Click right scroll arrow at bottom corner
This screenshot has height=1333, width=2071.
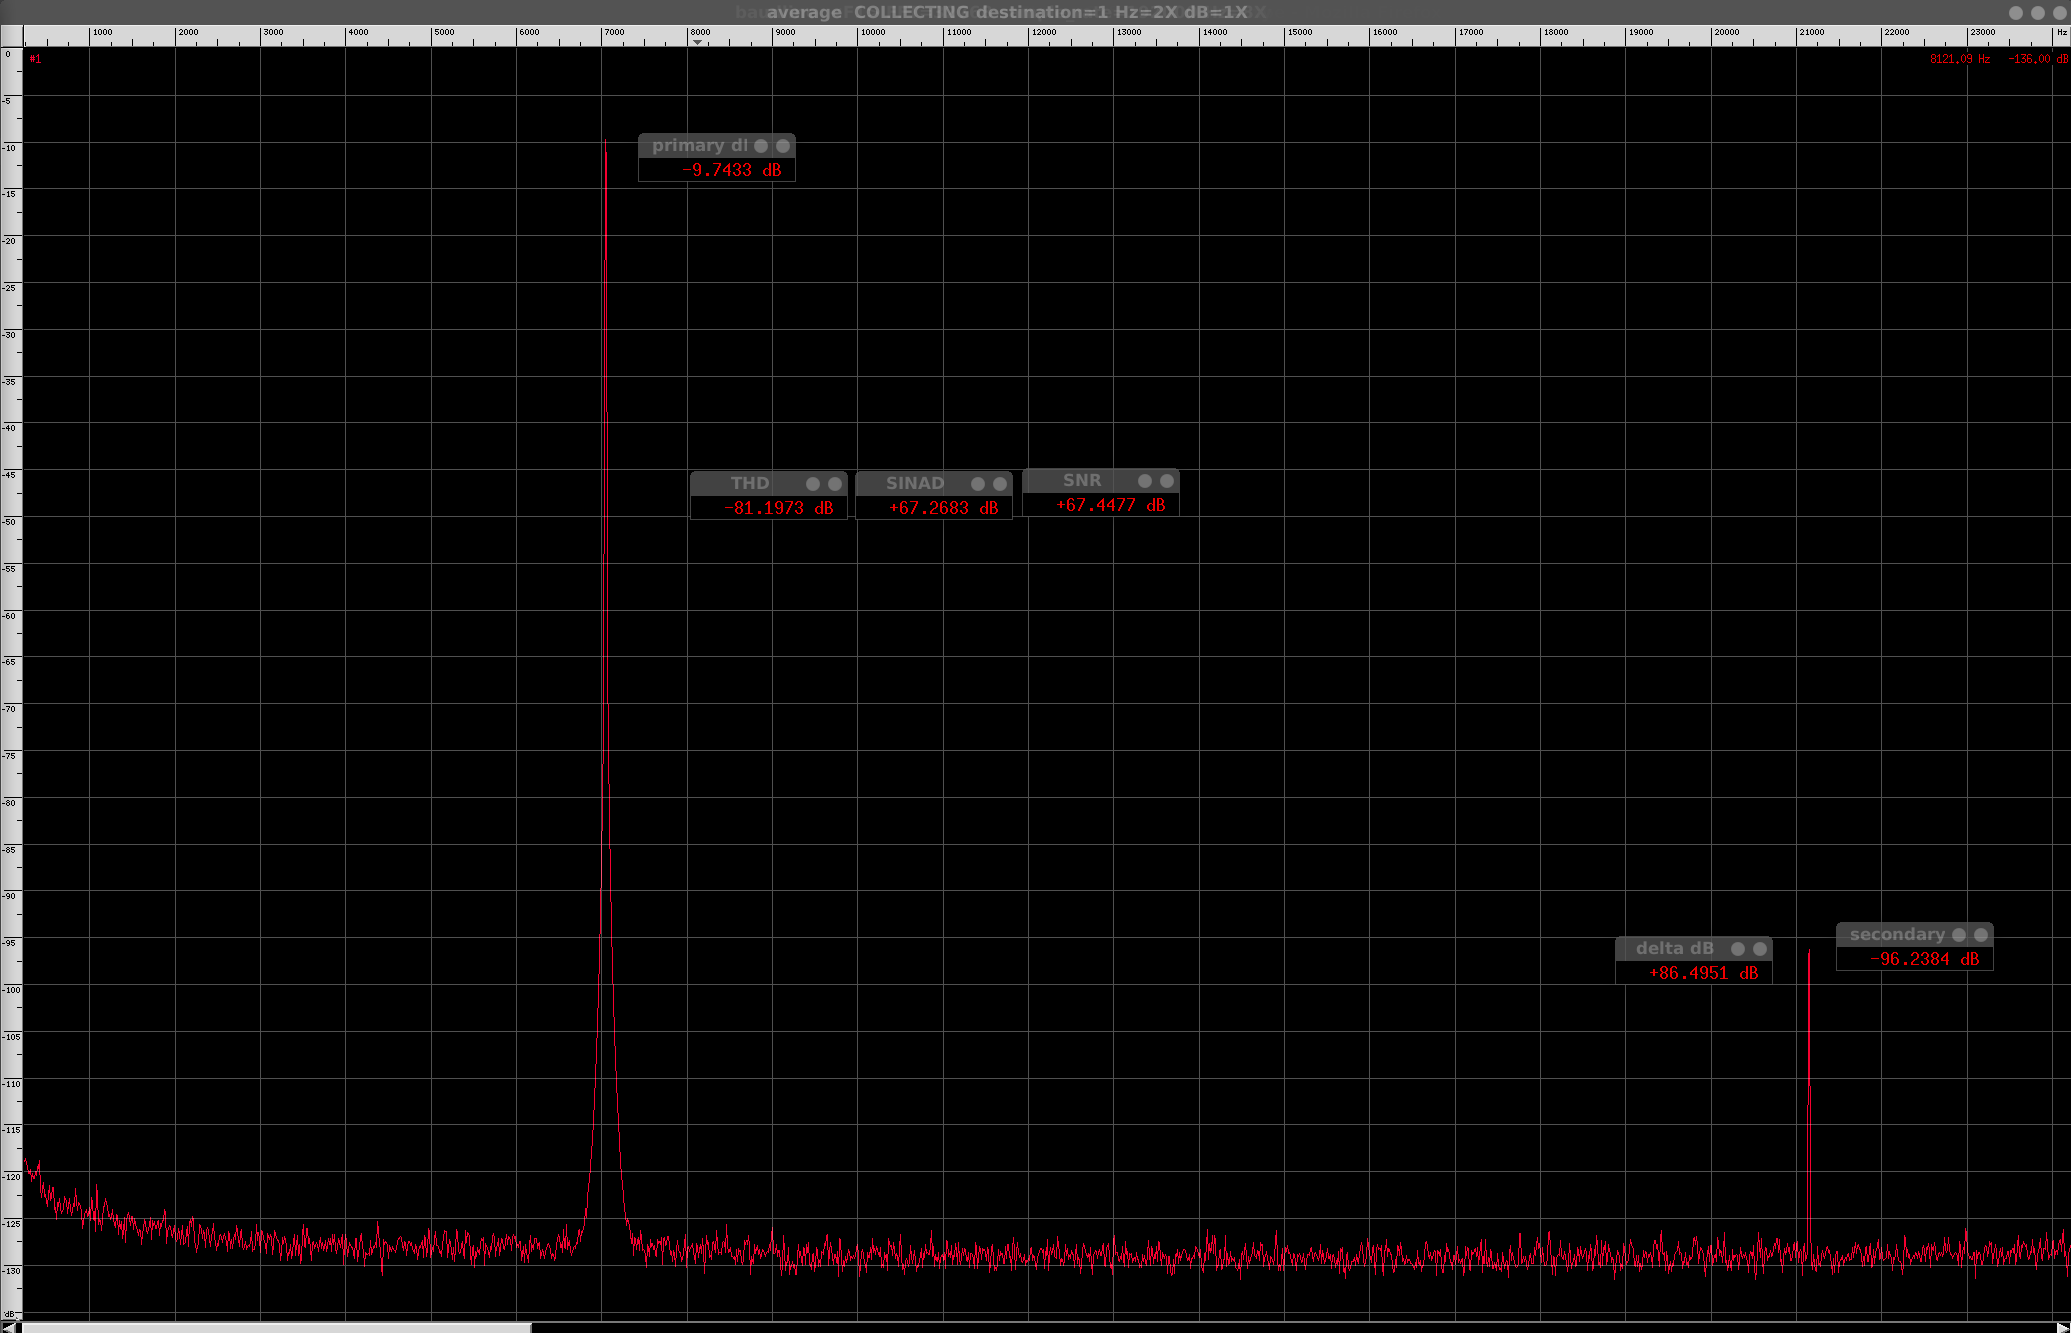(x=2061, y=1327)
